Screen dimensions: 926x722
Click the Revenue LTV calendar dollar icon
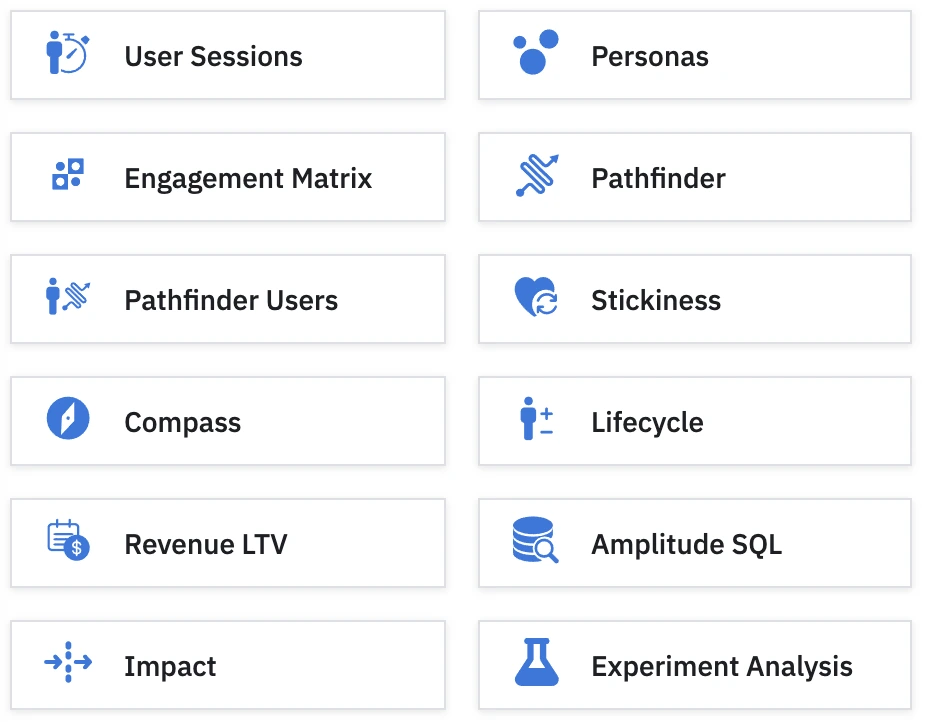(x=67, y=541)
